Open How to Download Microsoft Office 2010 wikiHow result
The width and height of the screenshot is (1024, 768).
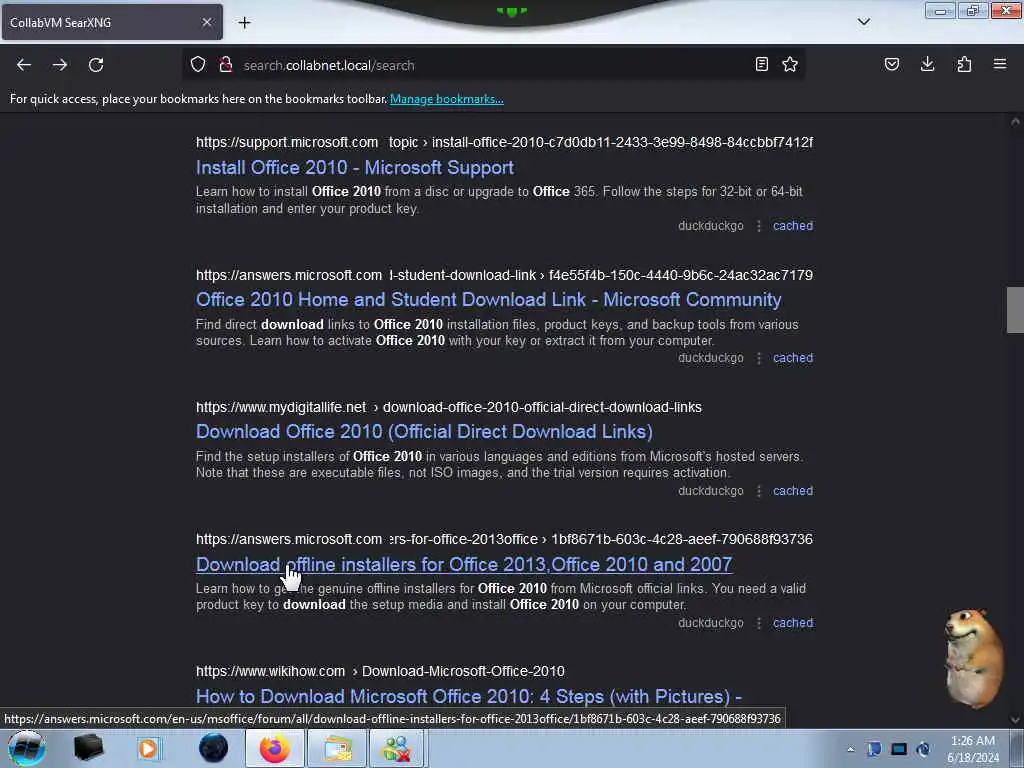[x=469, y=696]
